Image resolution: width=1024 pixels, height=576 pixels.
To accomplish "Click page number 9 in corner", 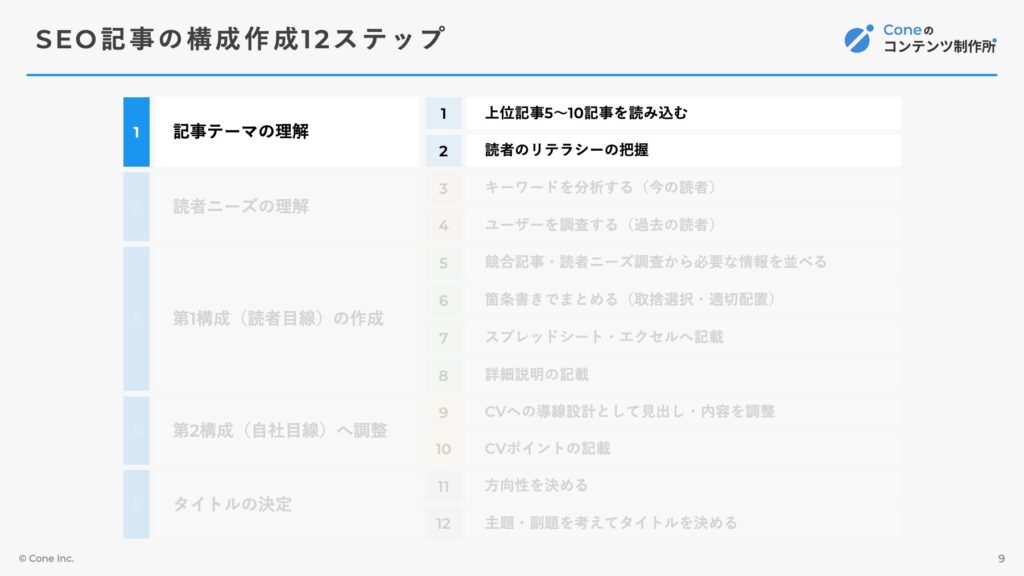I will (1001, 558).
